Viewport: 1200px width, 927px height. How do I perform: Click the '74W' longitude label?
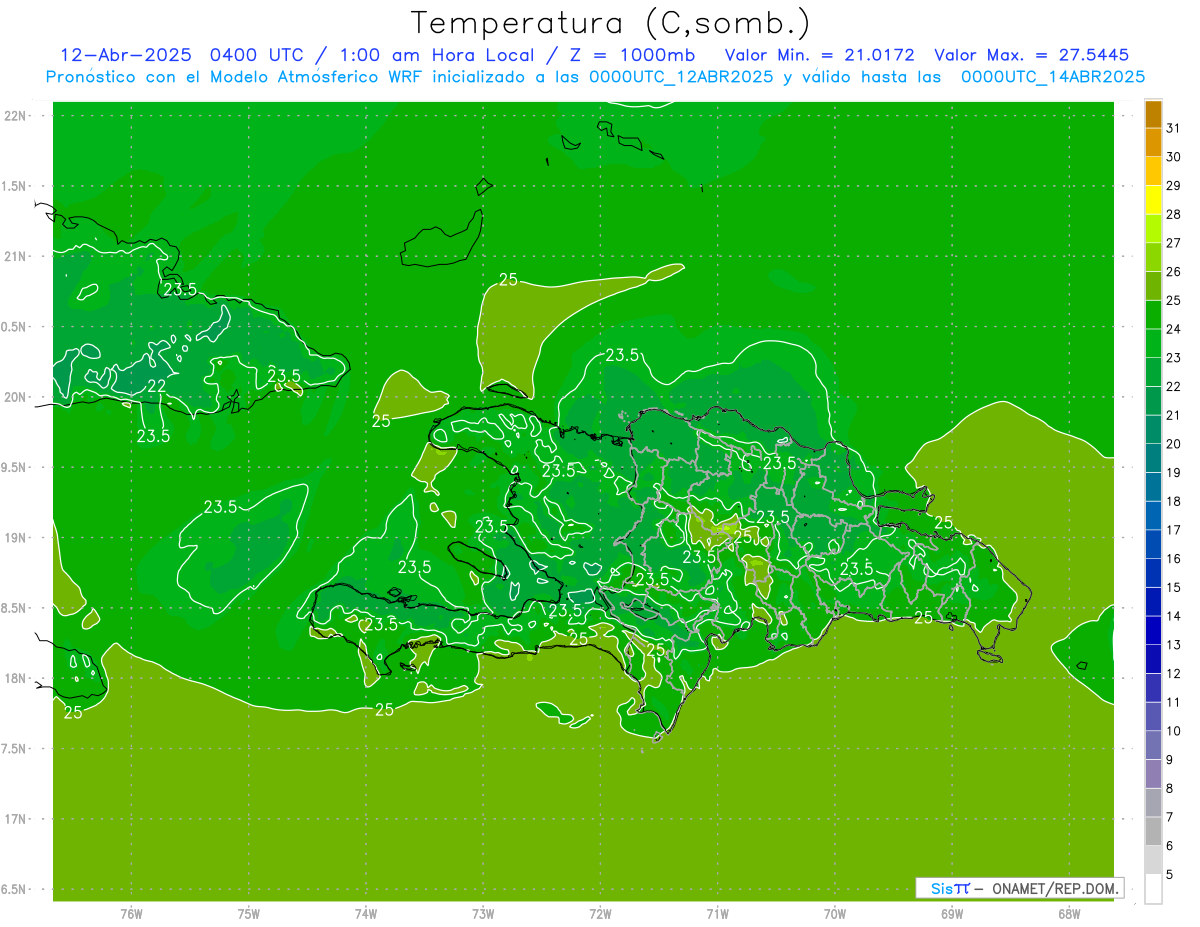click(x=366, y=914)
